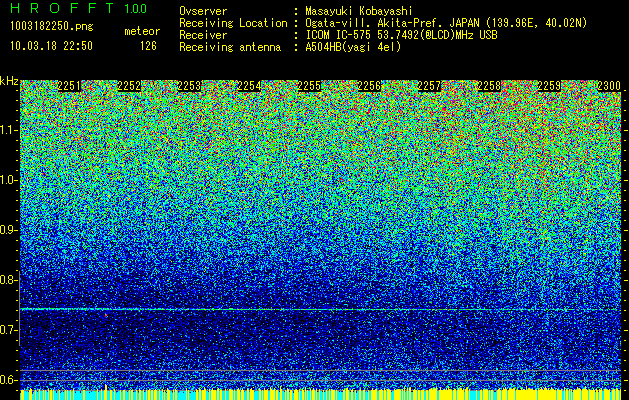
Task: Select the antenna value A504HB(yagi 4el)
Action: coord(353,47)
